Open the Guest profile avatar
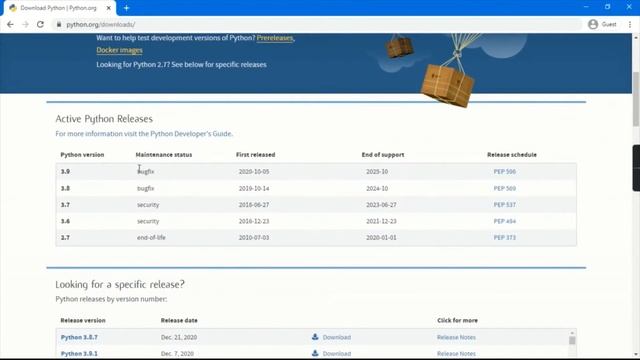This screenshot has height=360, width=640. click(x=593, y=24)
